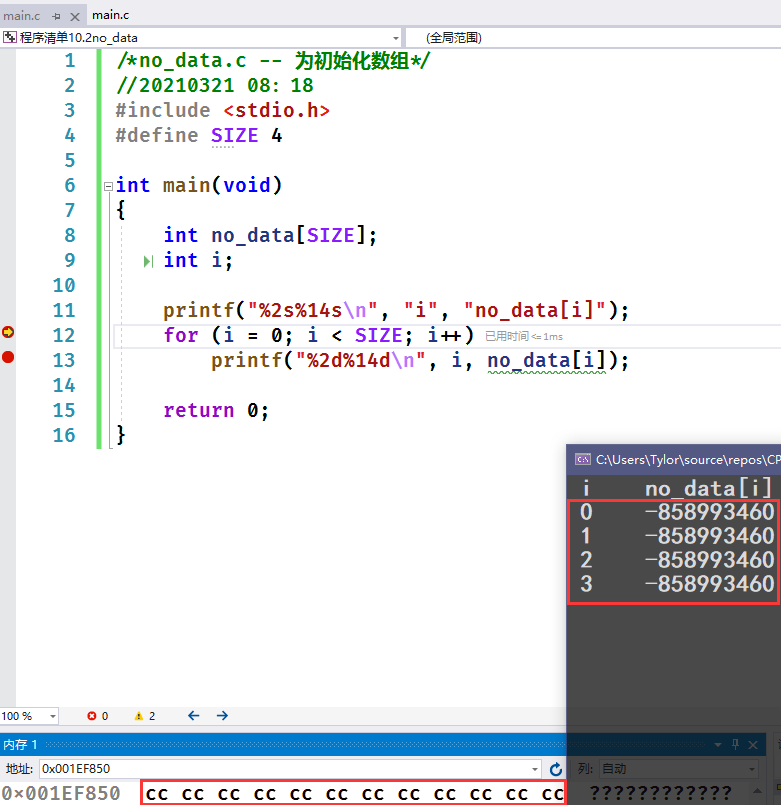This screenshot has height=805, width=781.
Task: Open the 内存 1 window options menu
Action: [x=718, y=744]
